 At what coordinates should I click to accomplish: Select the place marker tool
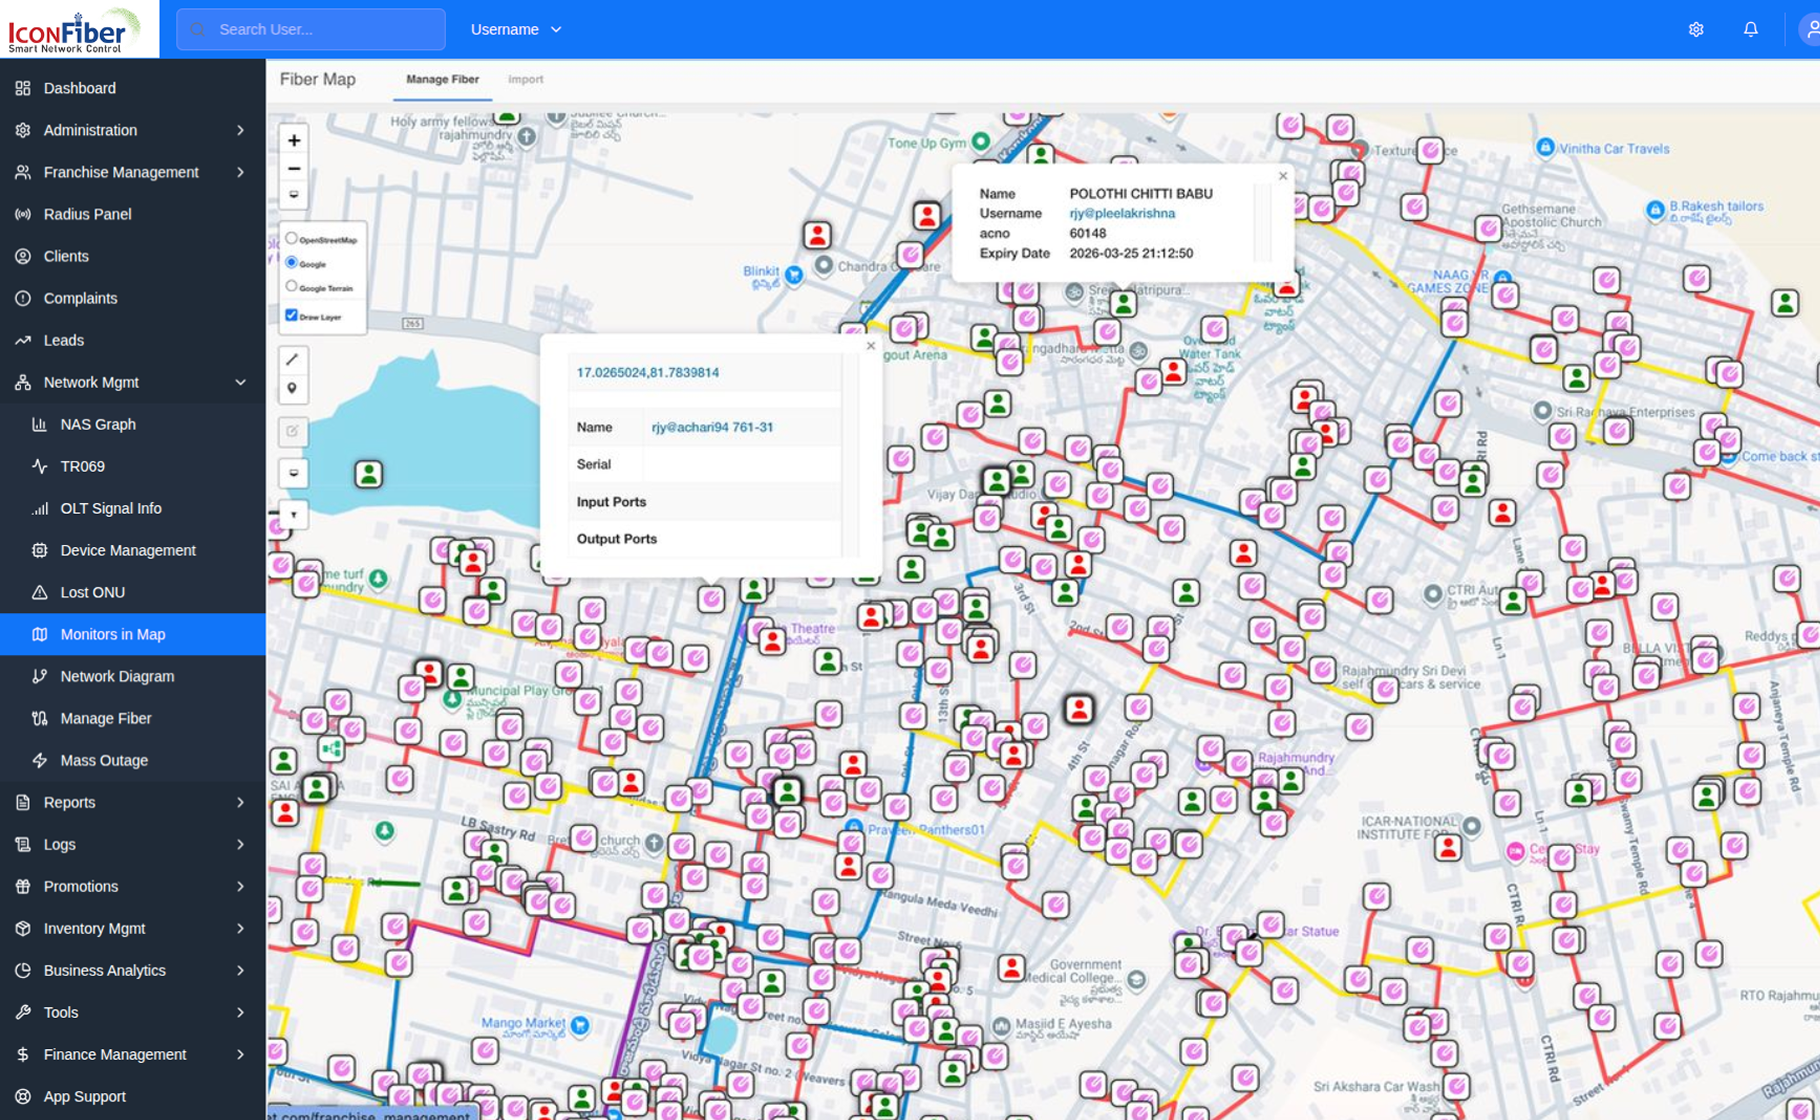[x=293, y=388]
